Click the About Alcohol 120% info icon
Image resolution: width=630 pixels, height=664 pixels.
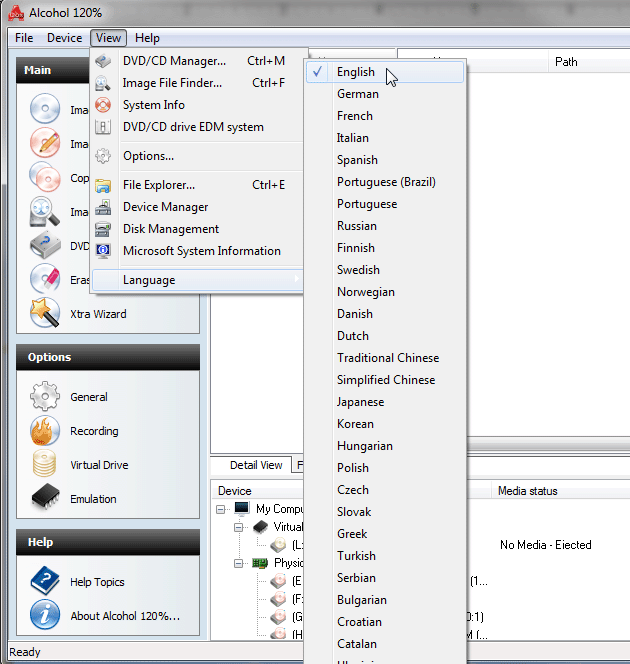pyautogui.click(x=45, y=615)
